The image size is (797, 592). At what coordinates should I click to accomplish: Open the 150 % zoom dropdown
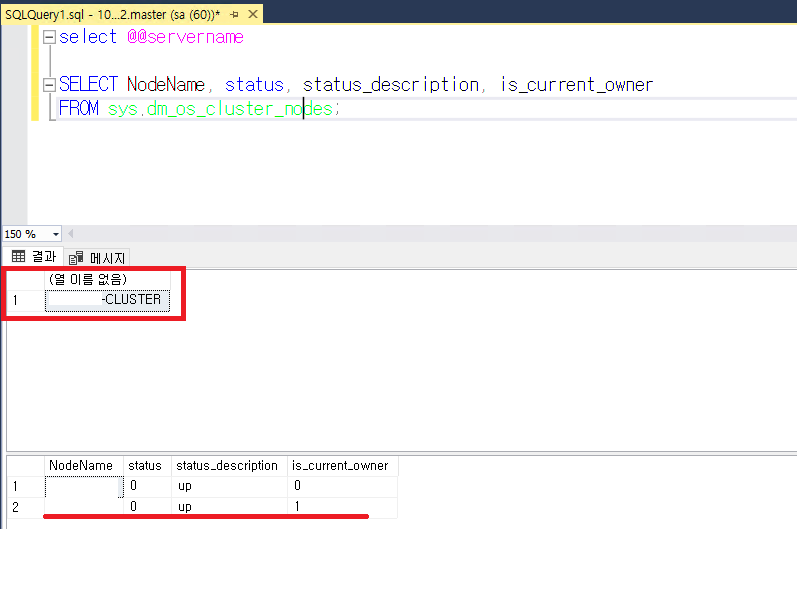coord(55,234)
